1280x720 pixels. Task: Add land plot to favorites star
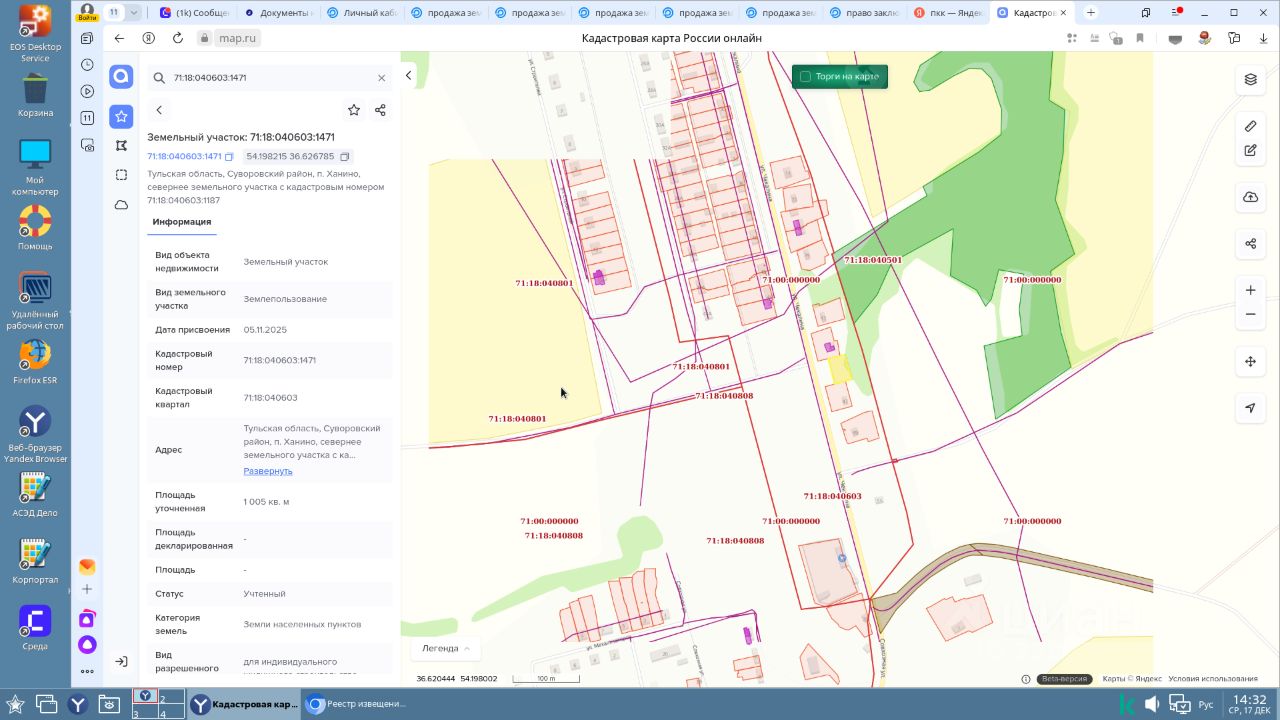tap(354, 110)
